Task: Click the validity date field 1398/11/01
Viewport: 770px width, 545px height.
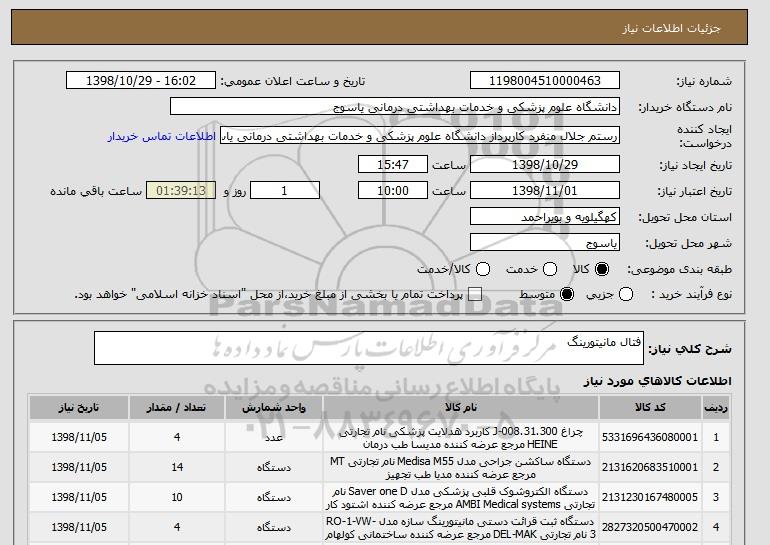Action: [x=545, y=191]
